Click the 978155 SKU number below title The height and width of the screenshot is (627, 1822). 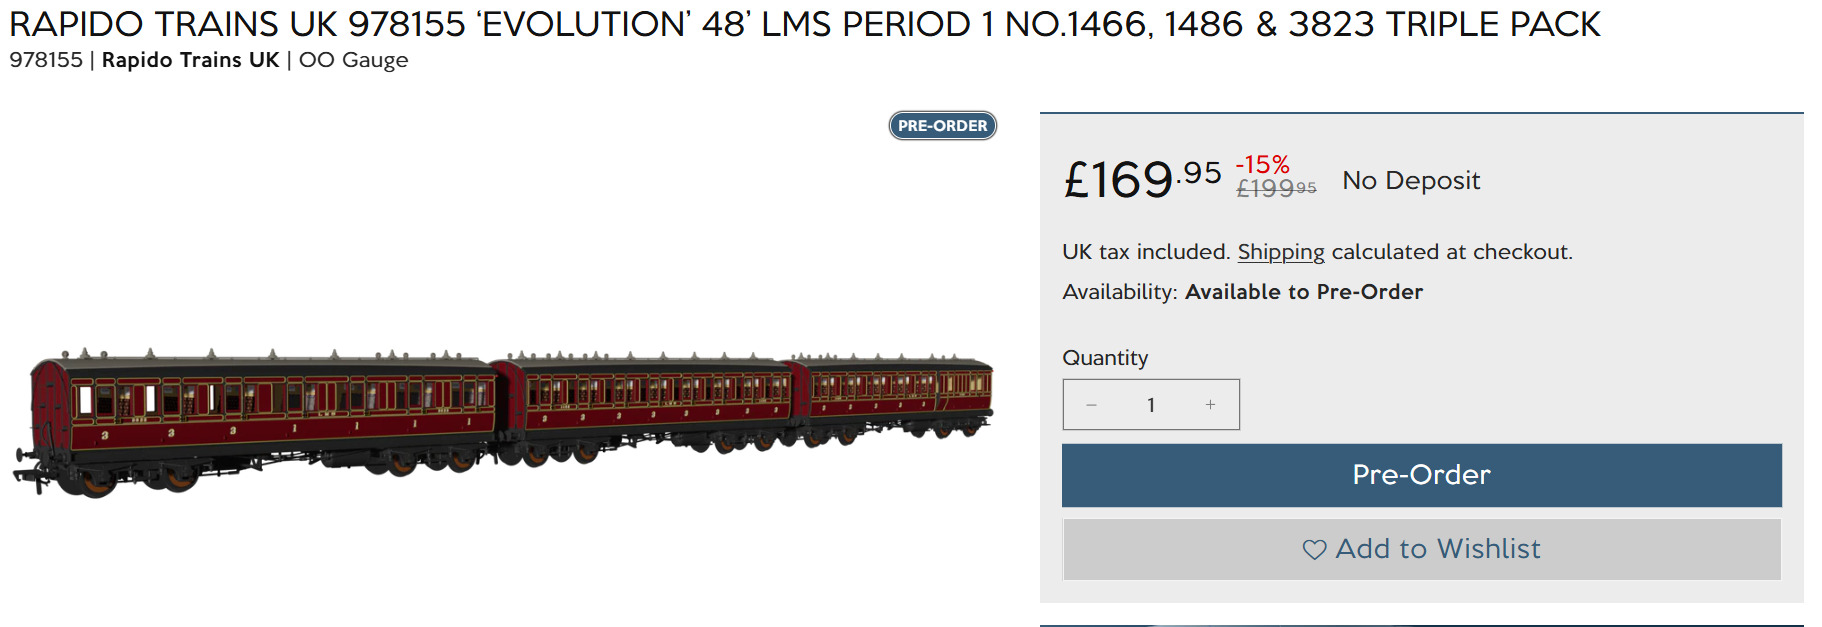(x=46, y=60)
